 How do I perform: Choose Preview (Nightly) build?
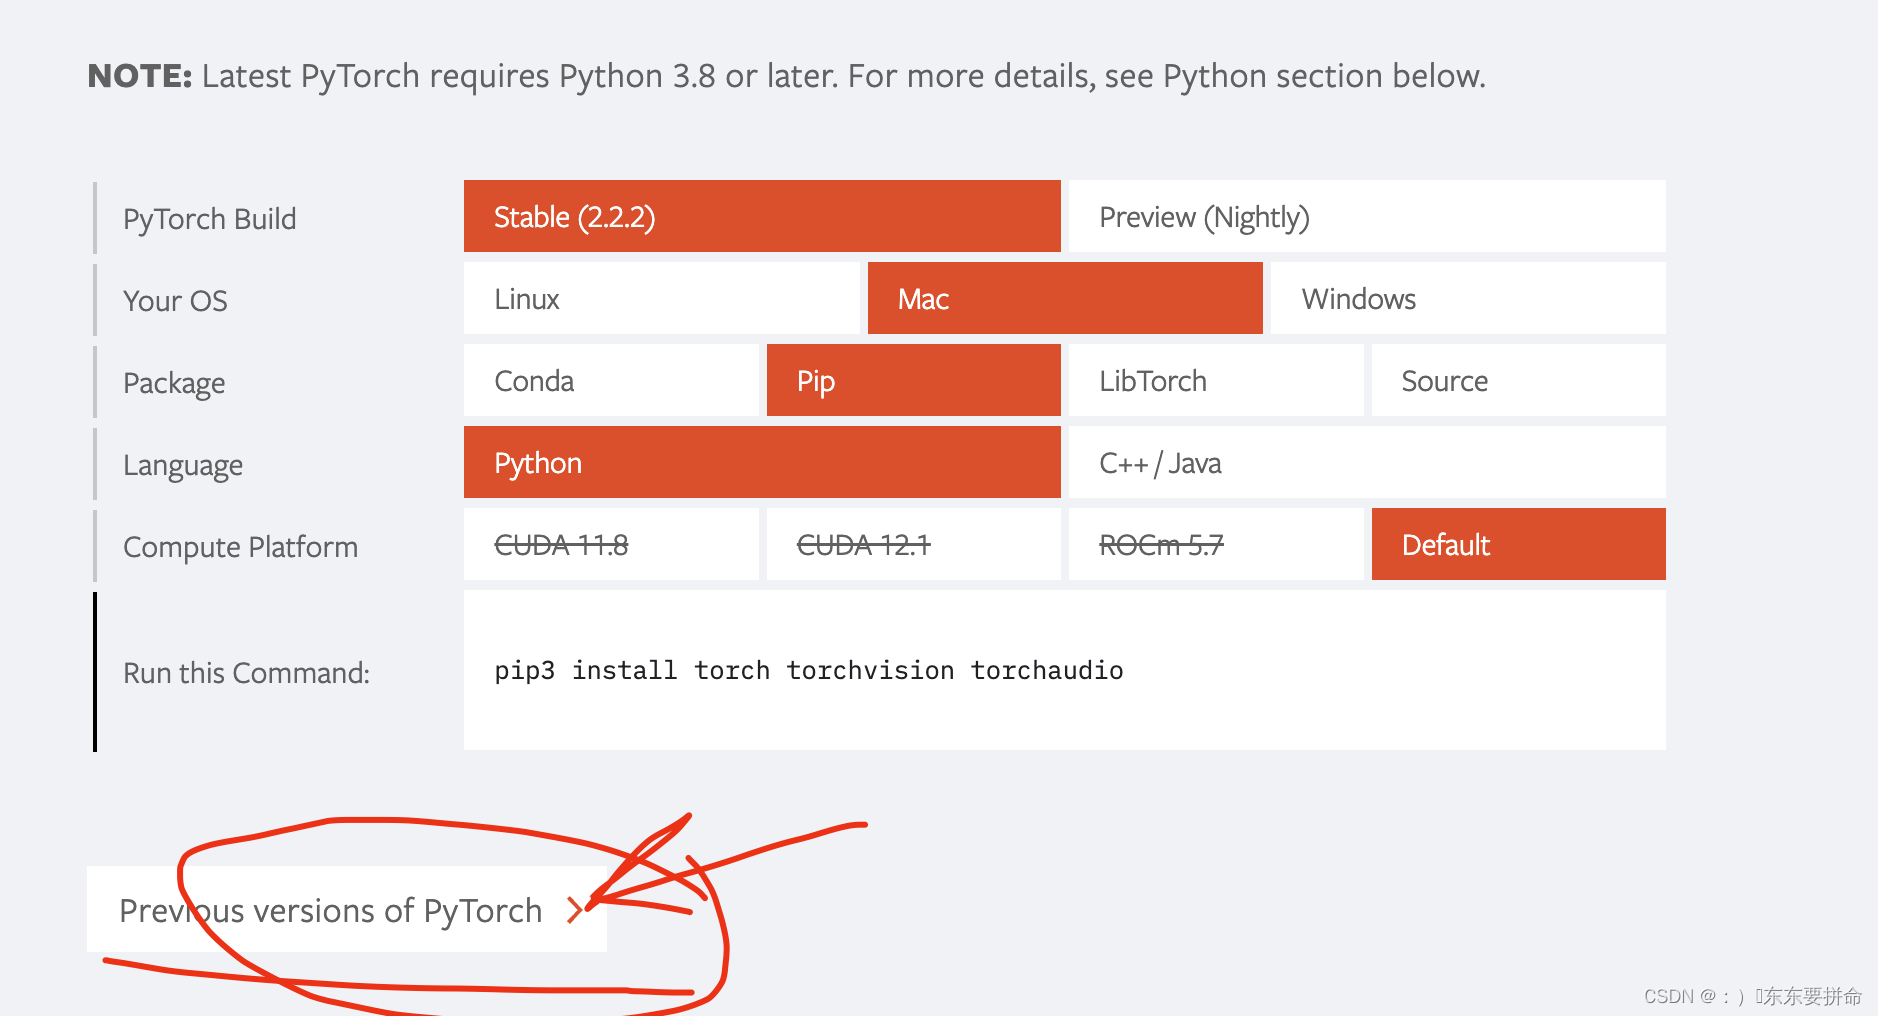(x=1367, y=216)
